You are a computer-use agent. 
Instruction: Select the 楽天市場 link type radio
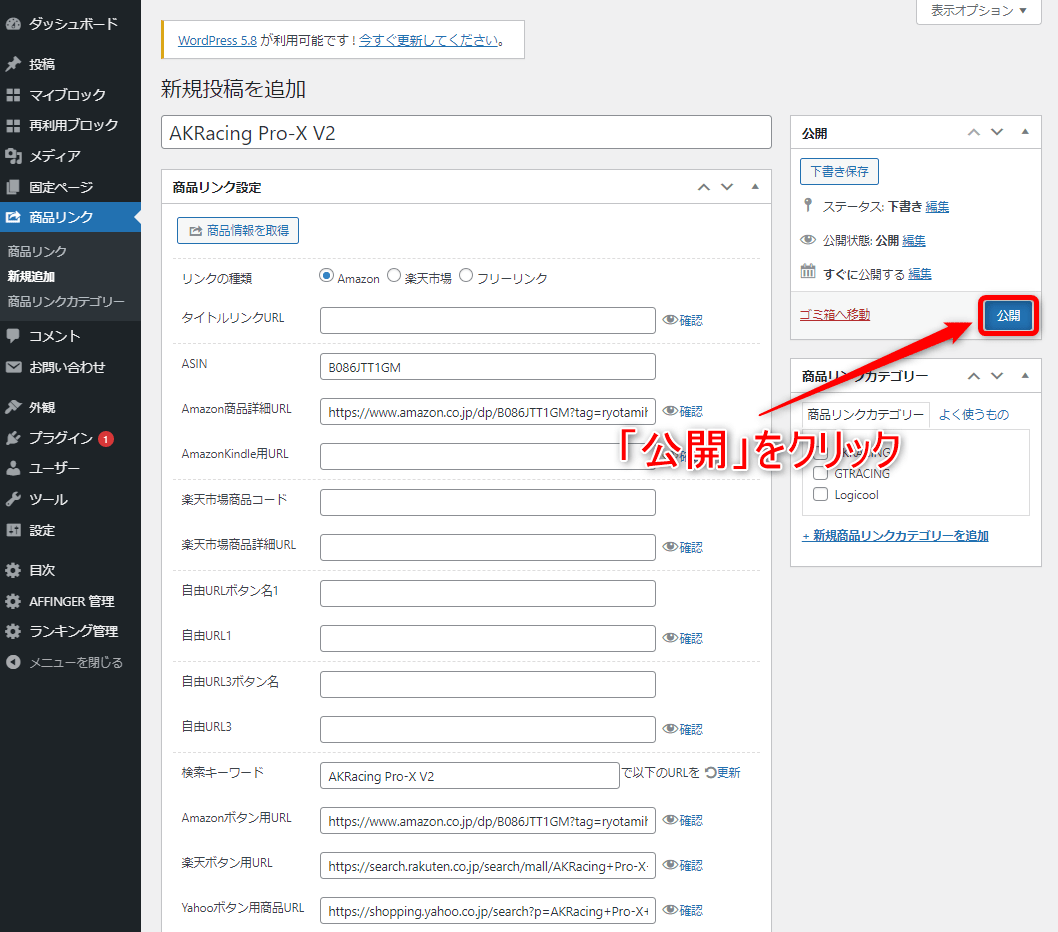pyautogui.click(x=394, y=276)
